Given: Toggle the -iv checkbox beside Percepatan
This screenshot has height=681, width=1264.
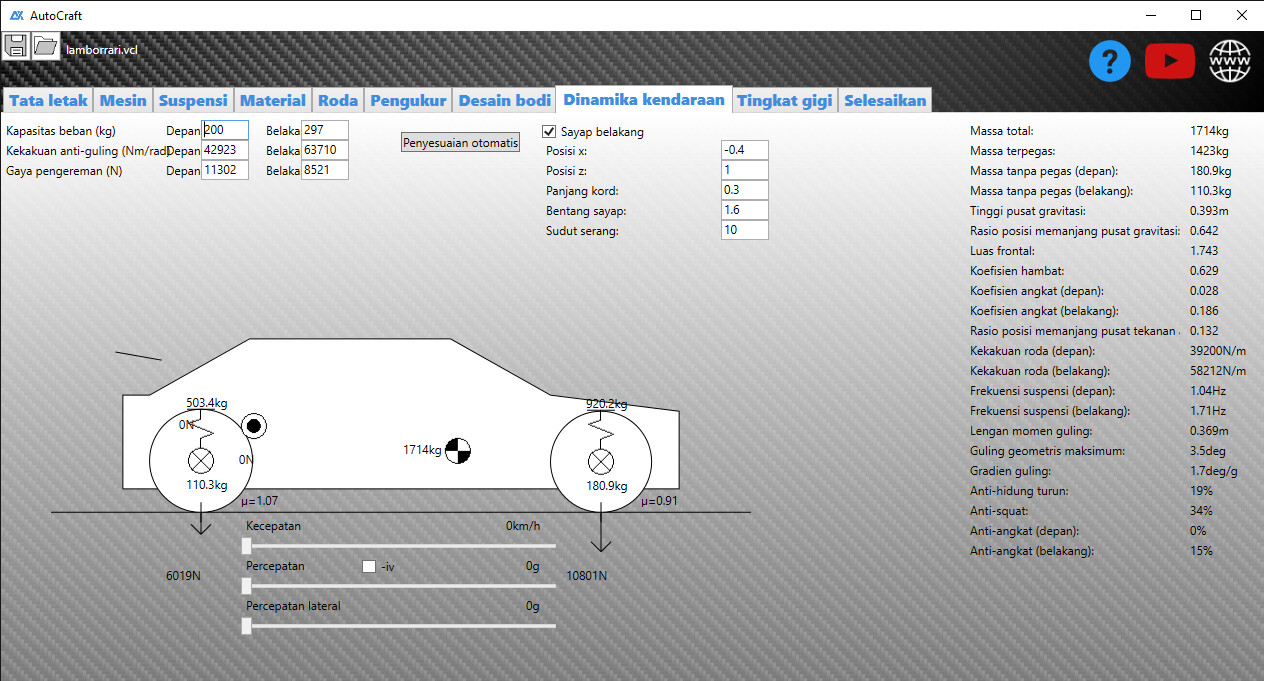Looking at the screenshot, I should click(x=369, y=566).
